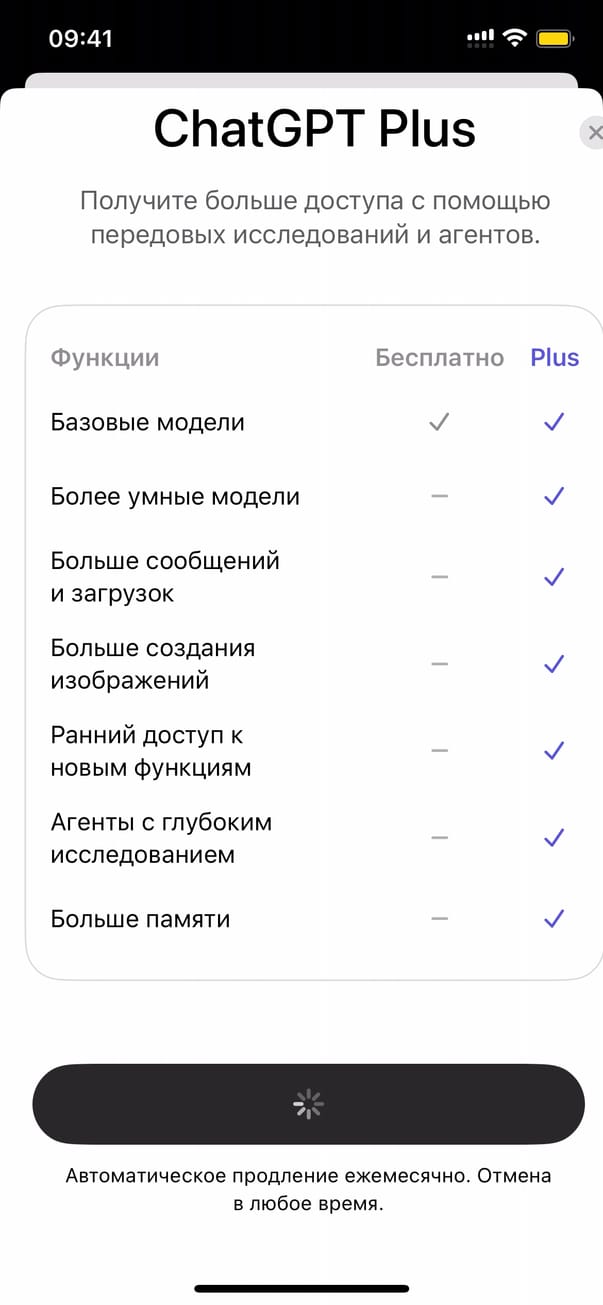Click the Функции column header
The width and height of the screenshot is (603, 1305).
105,358
